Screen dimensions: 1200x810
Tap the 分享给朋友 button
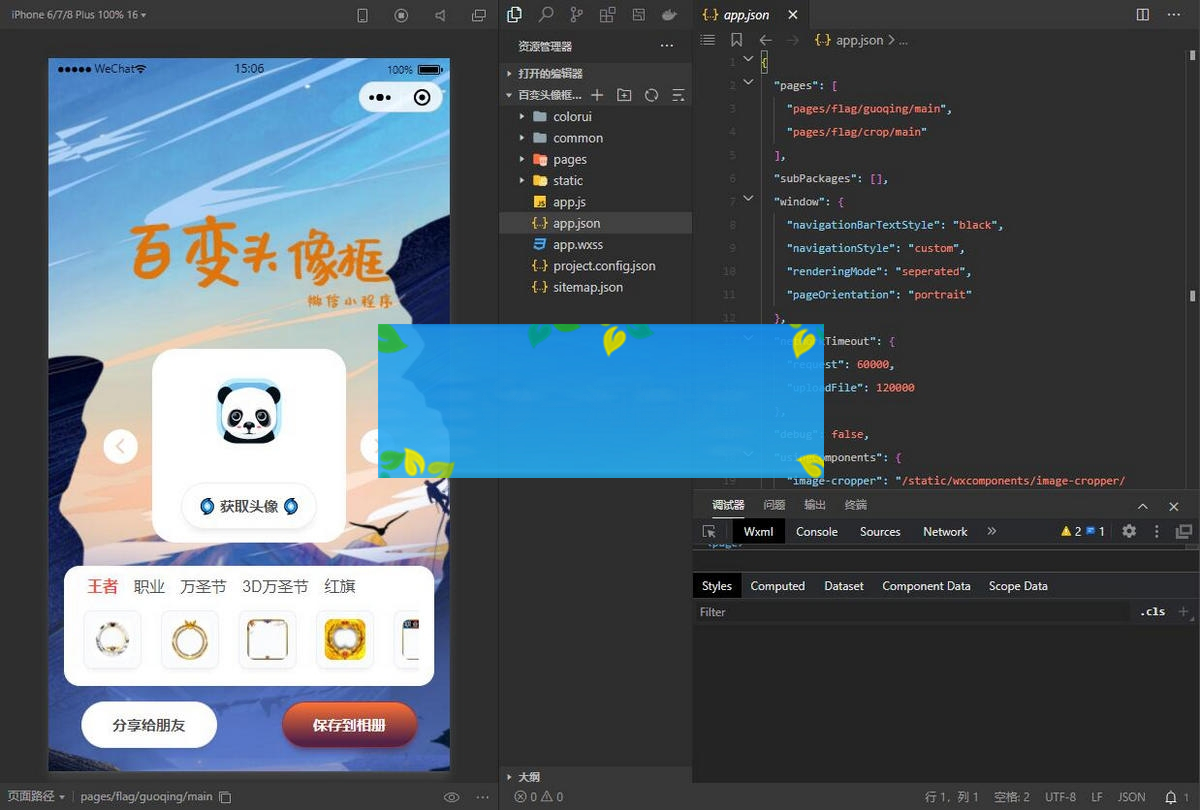[149, 725]
